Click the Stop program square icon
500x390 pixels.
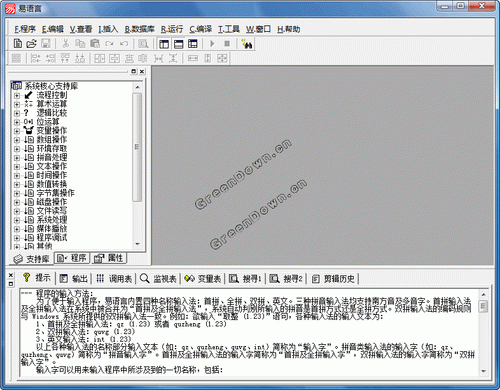tap(227, 44)
